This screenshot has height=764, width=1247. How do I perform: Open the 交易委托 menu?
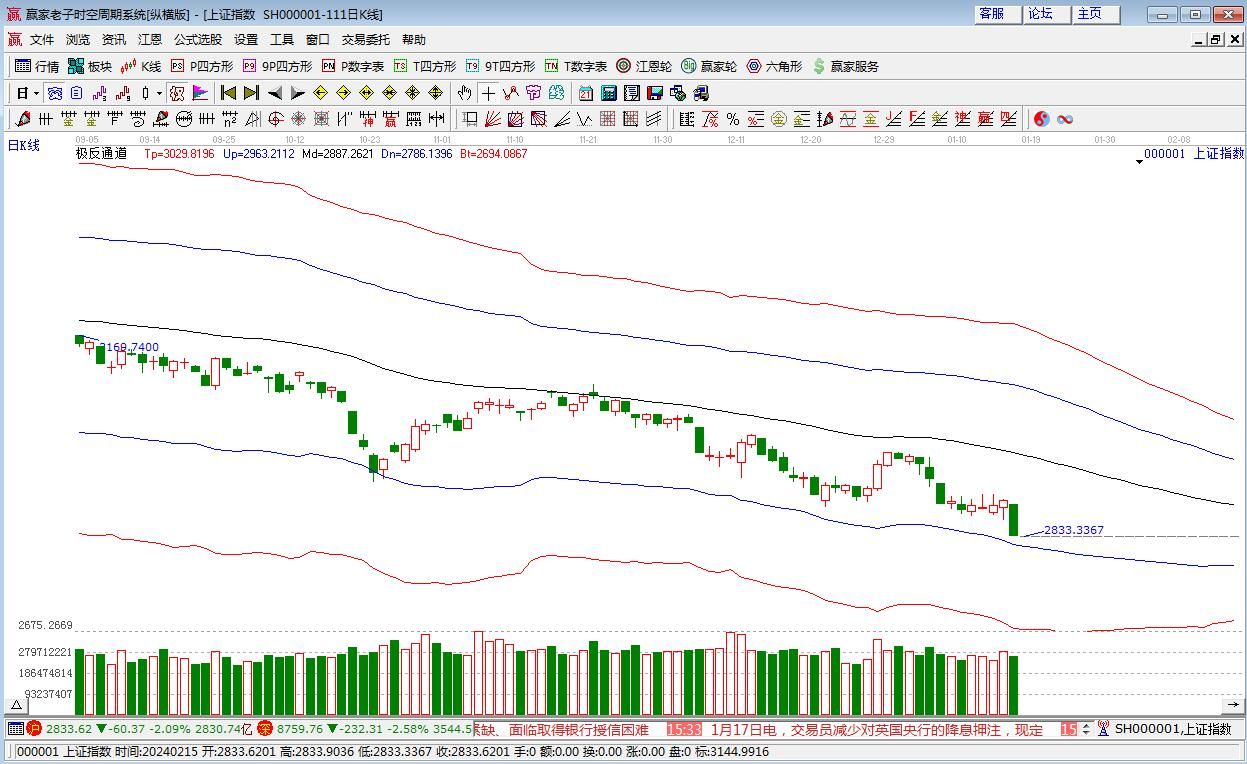point(365,40)
